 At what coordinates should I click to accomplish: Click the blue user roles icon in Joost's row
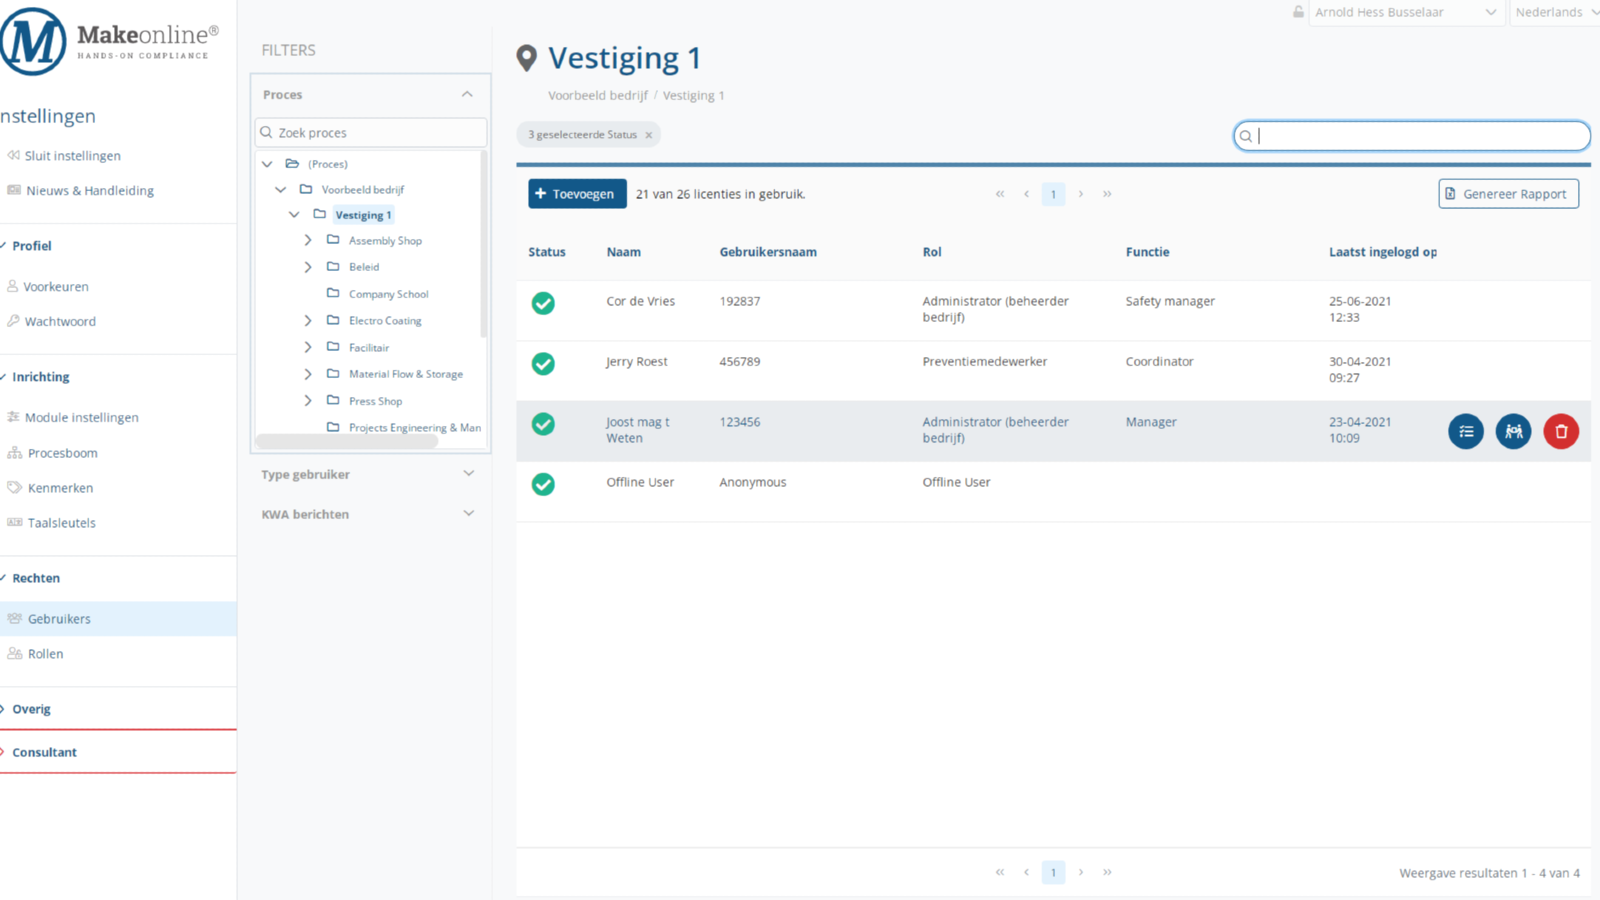coord(1513,432)
